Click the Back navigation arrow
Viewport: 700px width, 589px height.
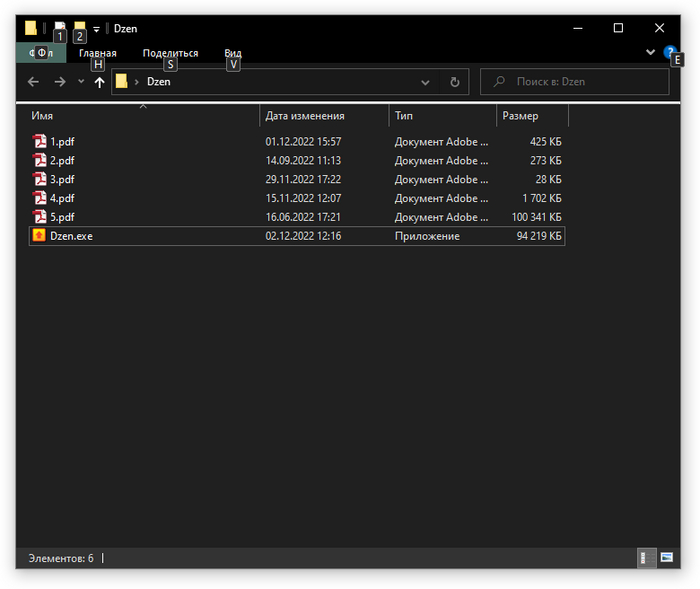(x=33, y=82)
